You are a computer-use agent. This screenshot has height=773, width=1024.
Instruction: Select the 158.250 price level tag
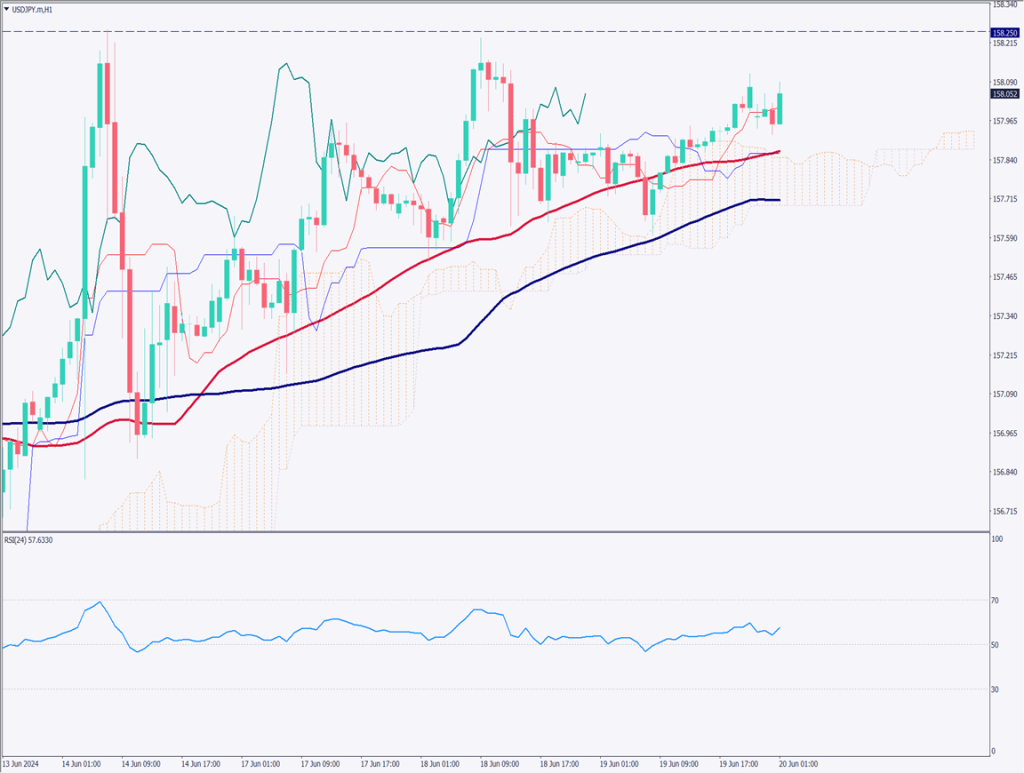tap(1004, 33)
